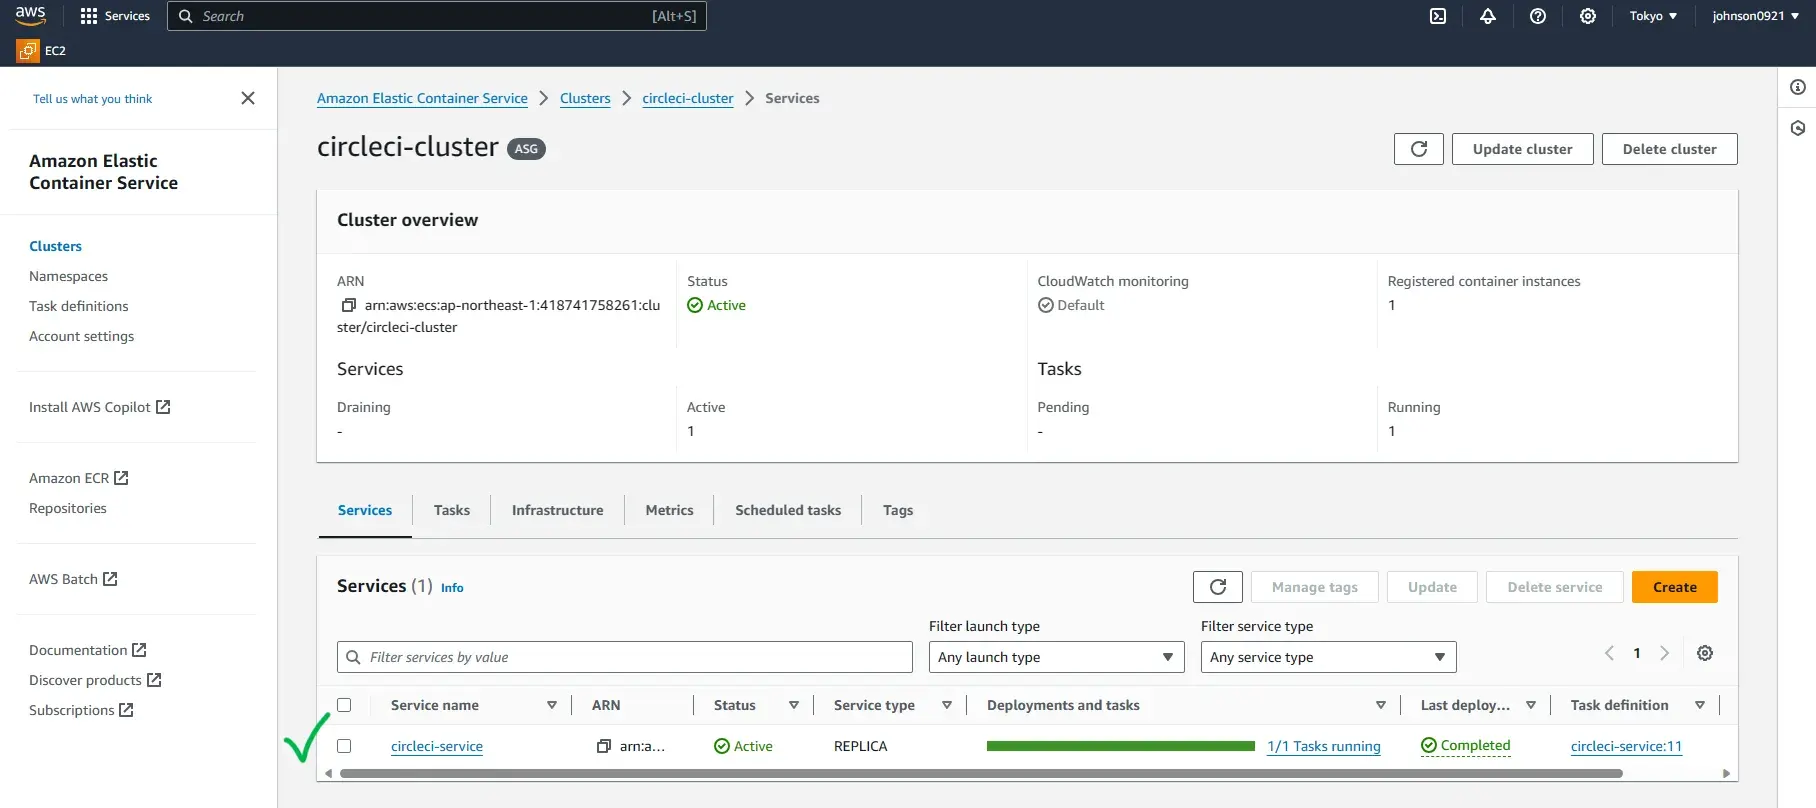The width and height of the screenshot is (1816, 808).
Task: Open Account settings in the sidebar
Action: pos(81,336)
